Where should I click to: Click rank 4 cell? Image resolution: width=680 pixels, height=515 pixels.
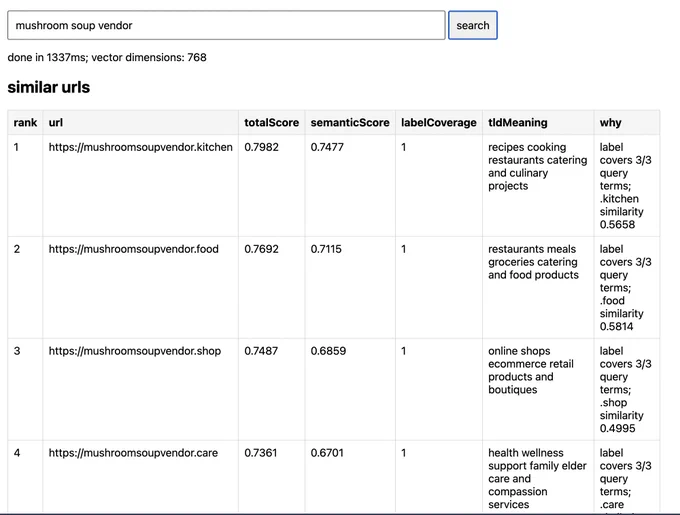tap(25, 477)
